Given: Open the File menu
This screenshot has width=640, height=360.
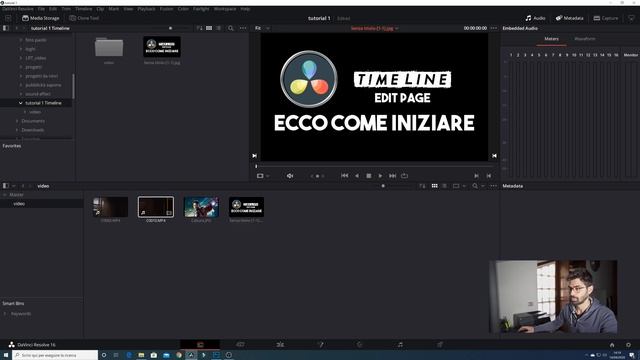Looking at the screenshot, I should coord(41,9).
